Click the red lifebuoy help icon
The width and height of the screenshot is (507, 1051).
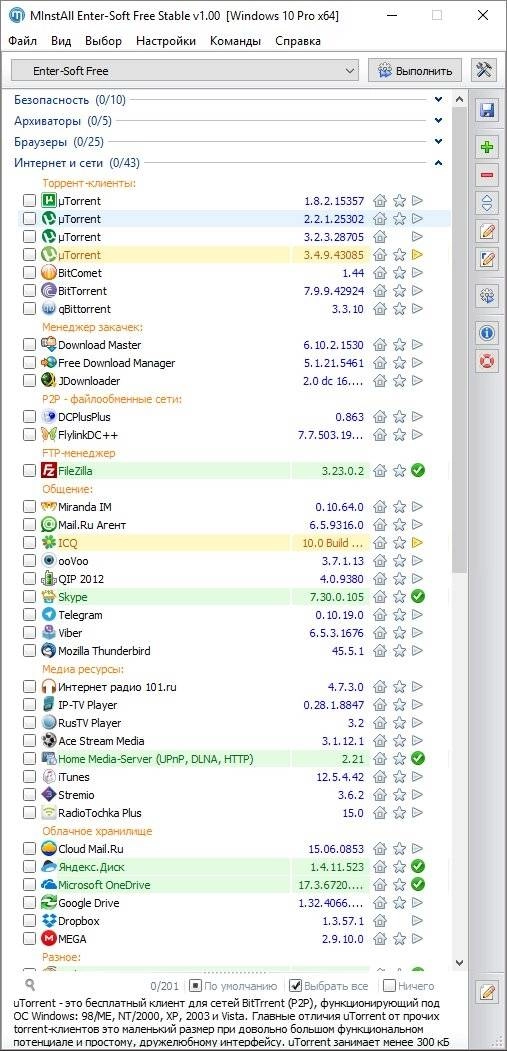(x=487, y=360)
